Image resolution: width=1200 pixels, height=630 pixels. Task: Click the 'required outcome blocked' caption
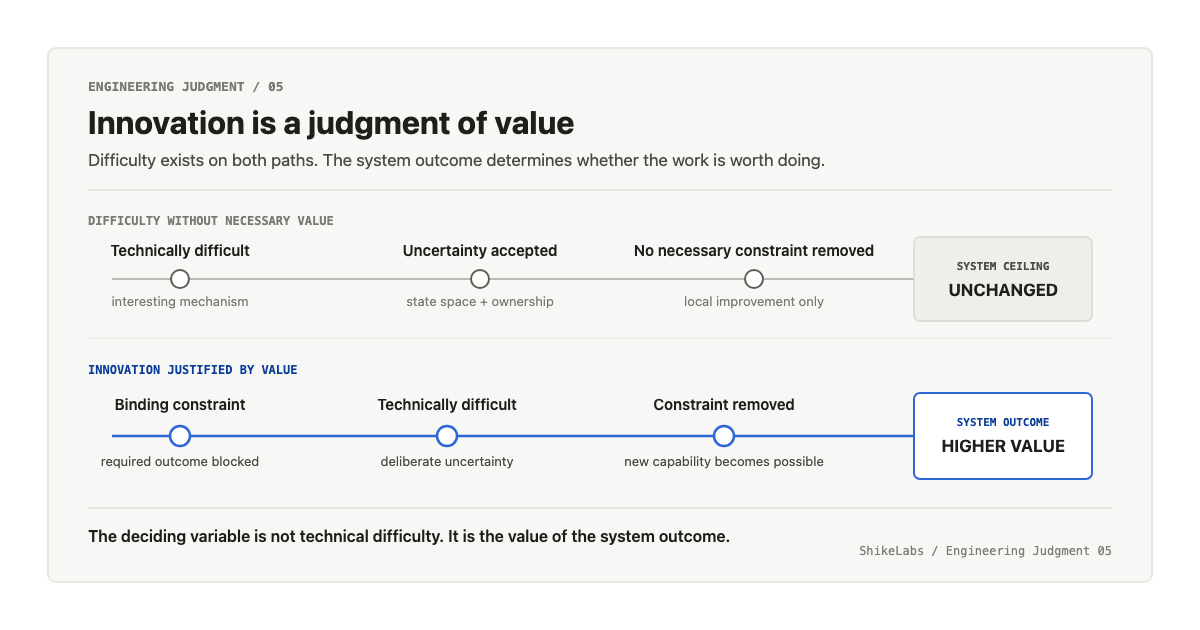pyautogui.click(x=180, y=462)
